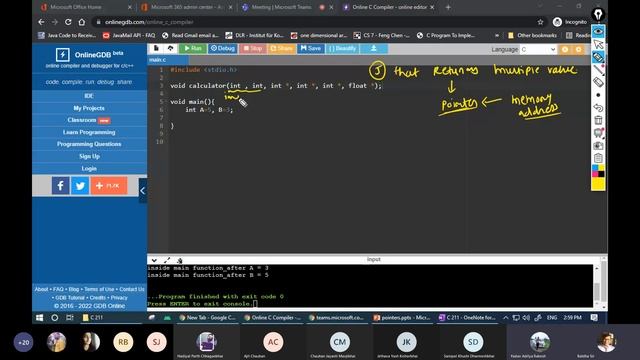
Task: Open Programming Questions in sidebar
Action: (89, 144)
